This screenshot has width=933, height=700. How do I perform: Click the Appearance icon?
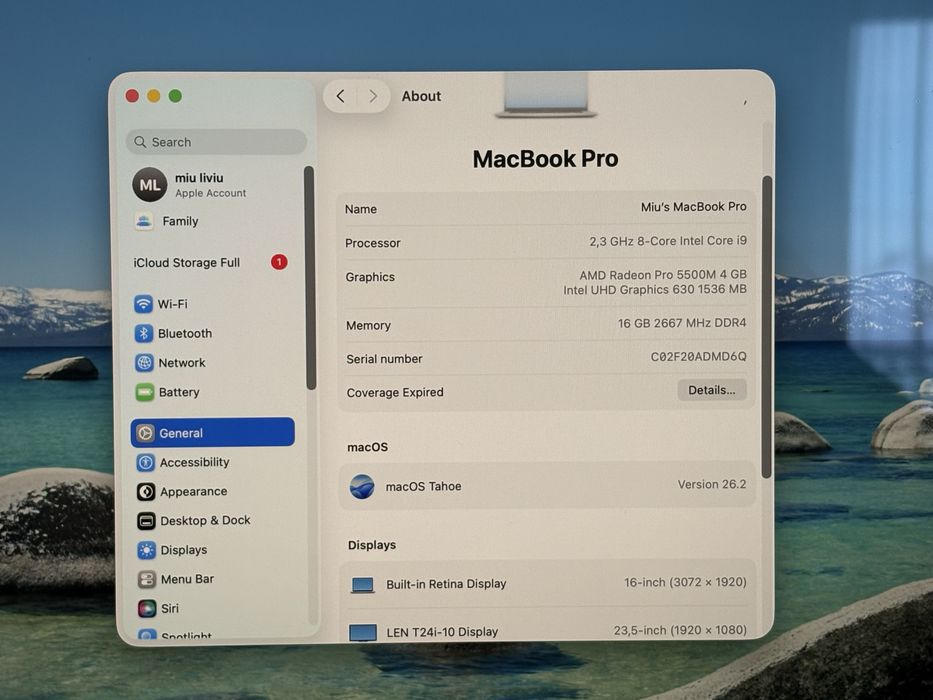[x=146, y=492]
